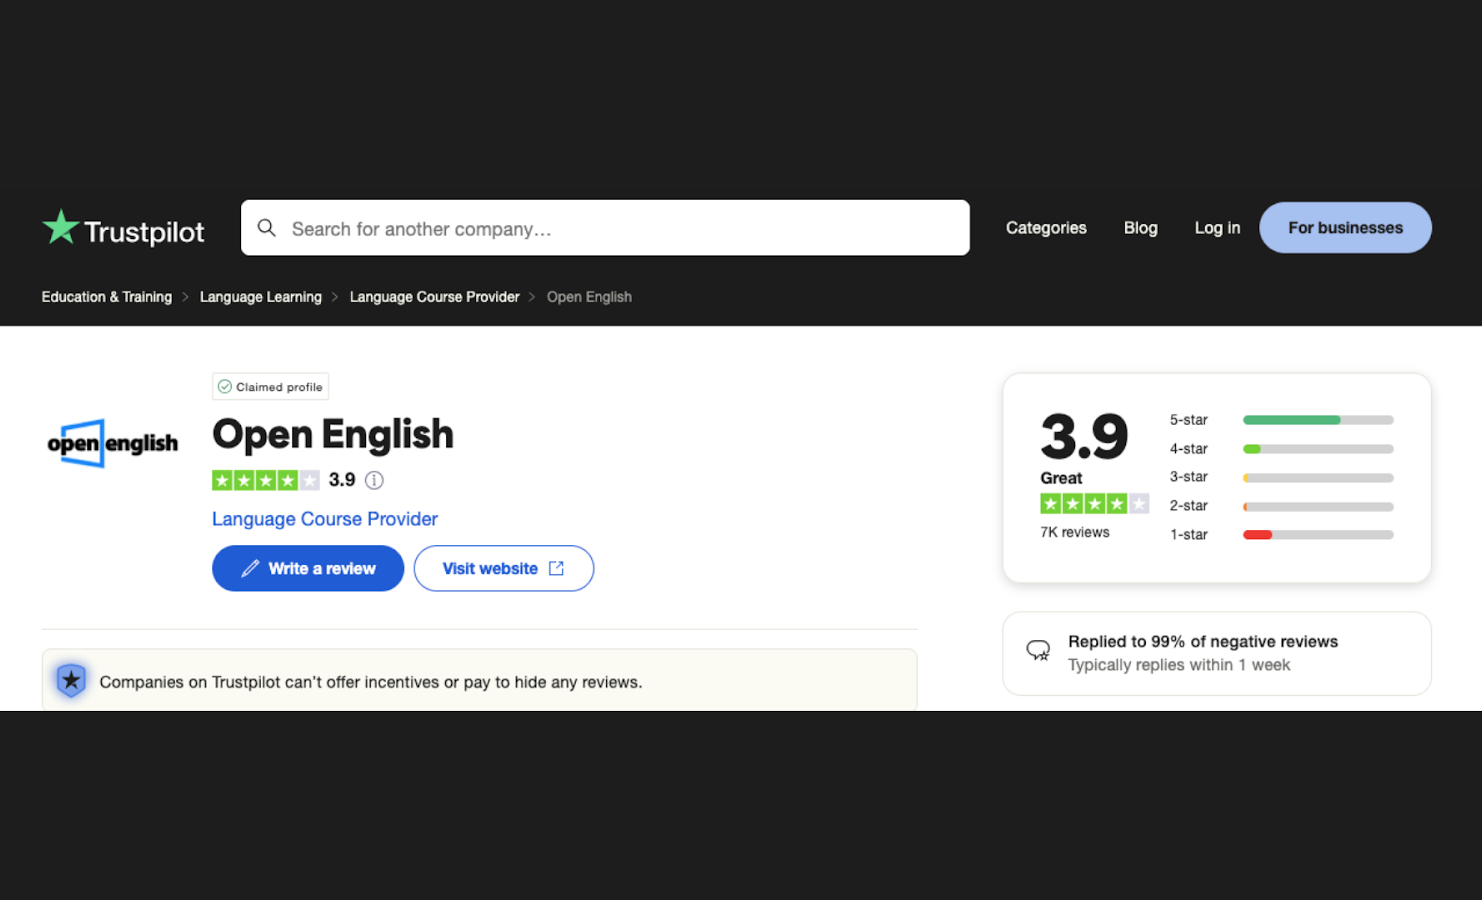Click the Visit website button
This screenshot has height=900, width=1482.
[x=504, y=568]
